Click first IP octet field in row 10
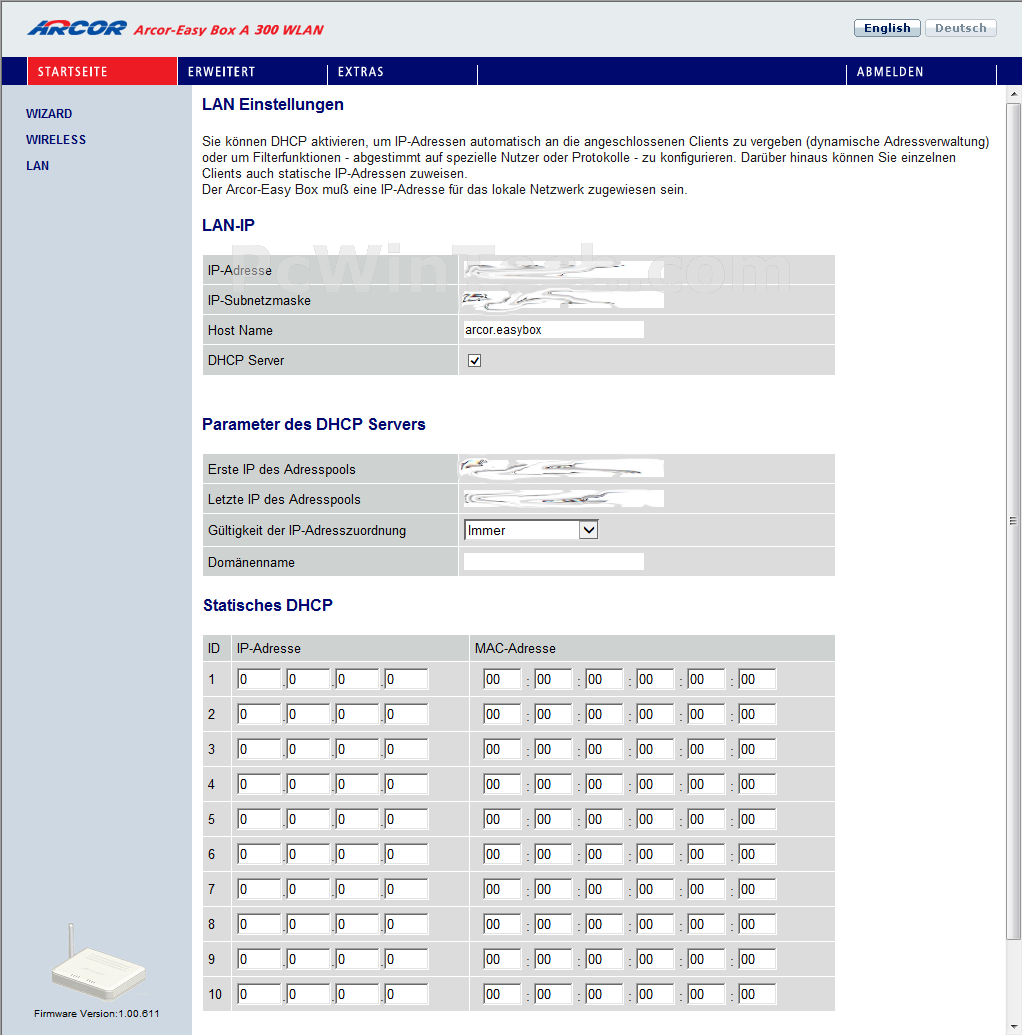Screen dimensions: 1022x1035 259,994
